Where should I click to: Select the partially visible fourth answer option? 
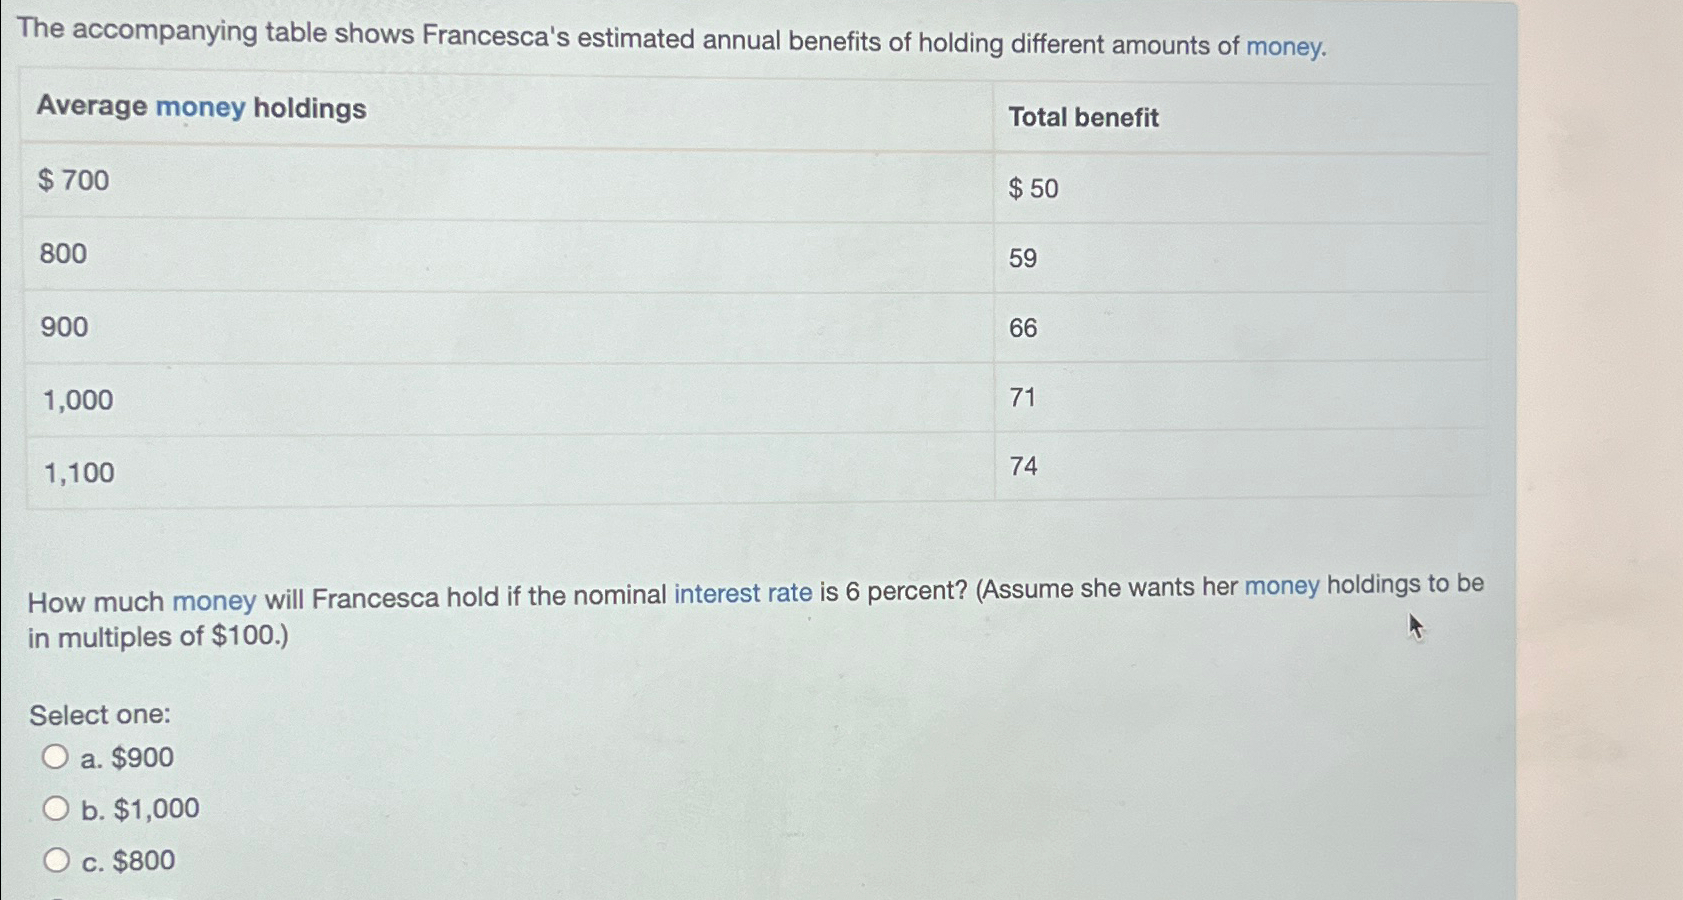pos(56,895)
